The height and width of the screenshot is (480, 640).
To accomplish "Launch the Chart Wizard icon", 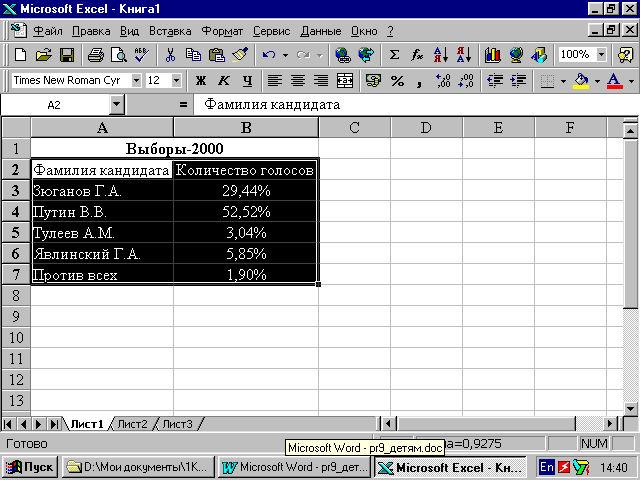I will pyautogui.click(x=493, y=54).
